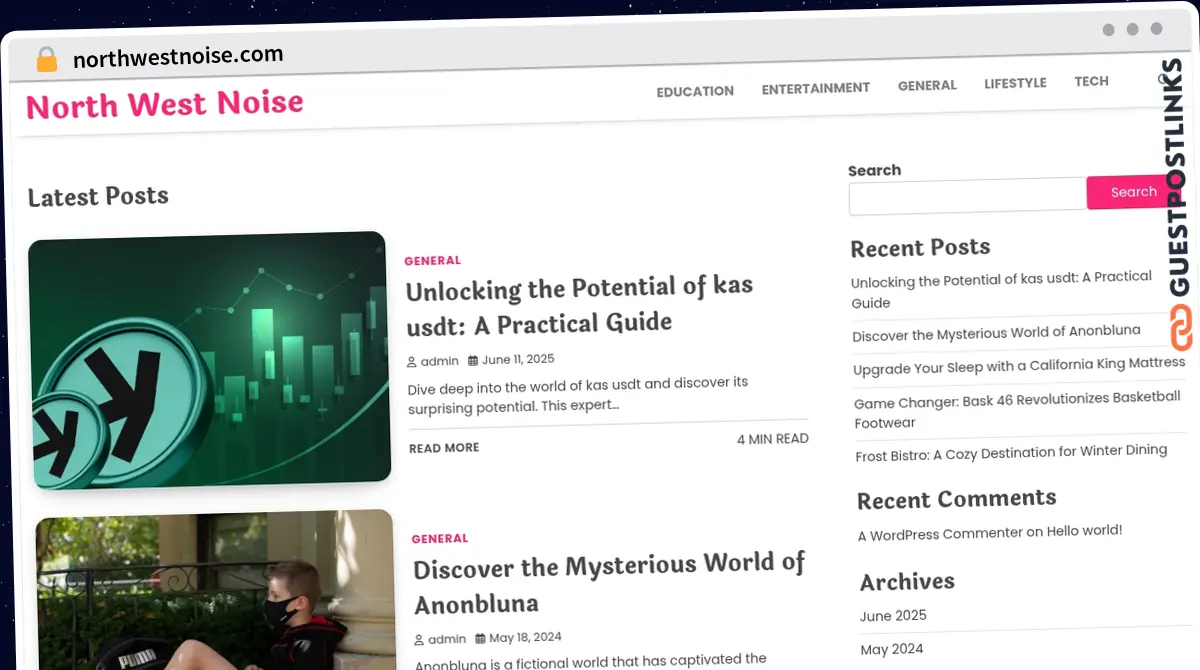
Task: Open the Education menu item
Action: coord(695,91)
